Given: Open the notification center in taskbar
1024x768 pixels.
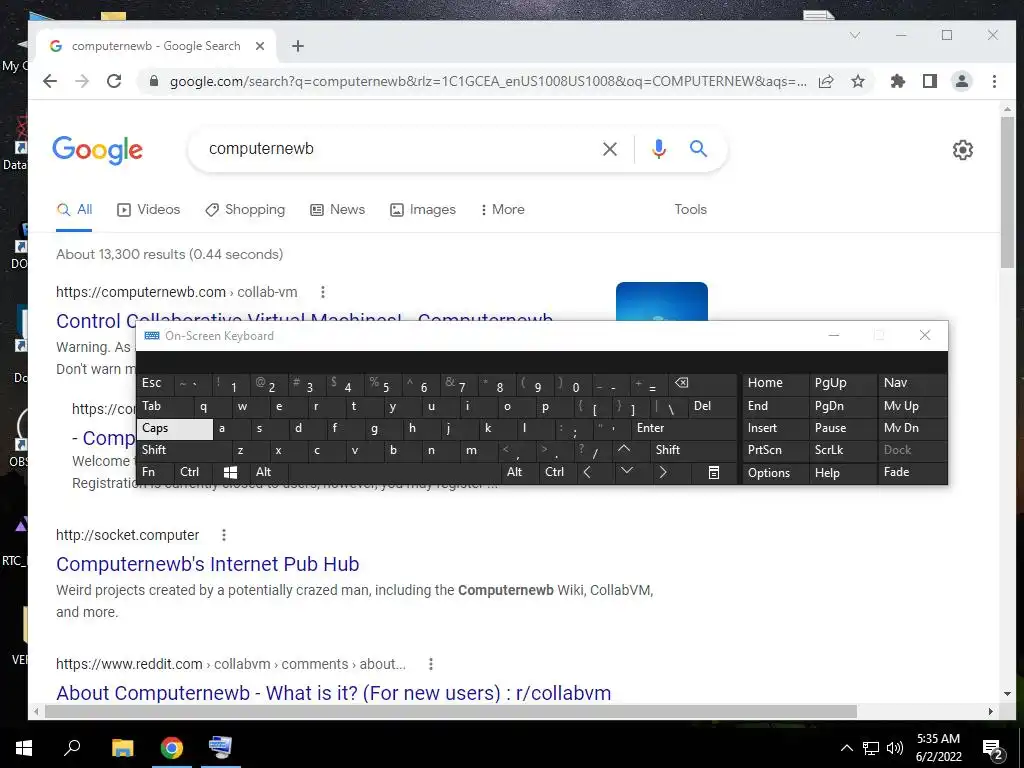Looking at the screenshot, I should click(992, 748).
